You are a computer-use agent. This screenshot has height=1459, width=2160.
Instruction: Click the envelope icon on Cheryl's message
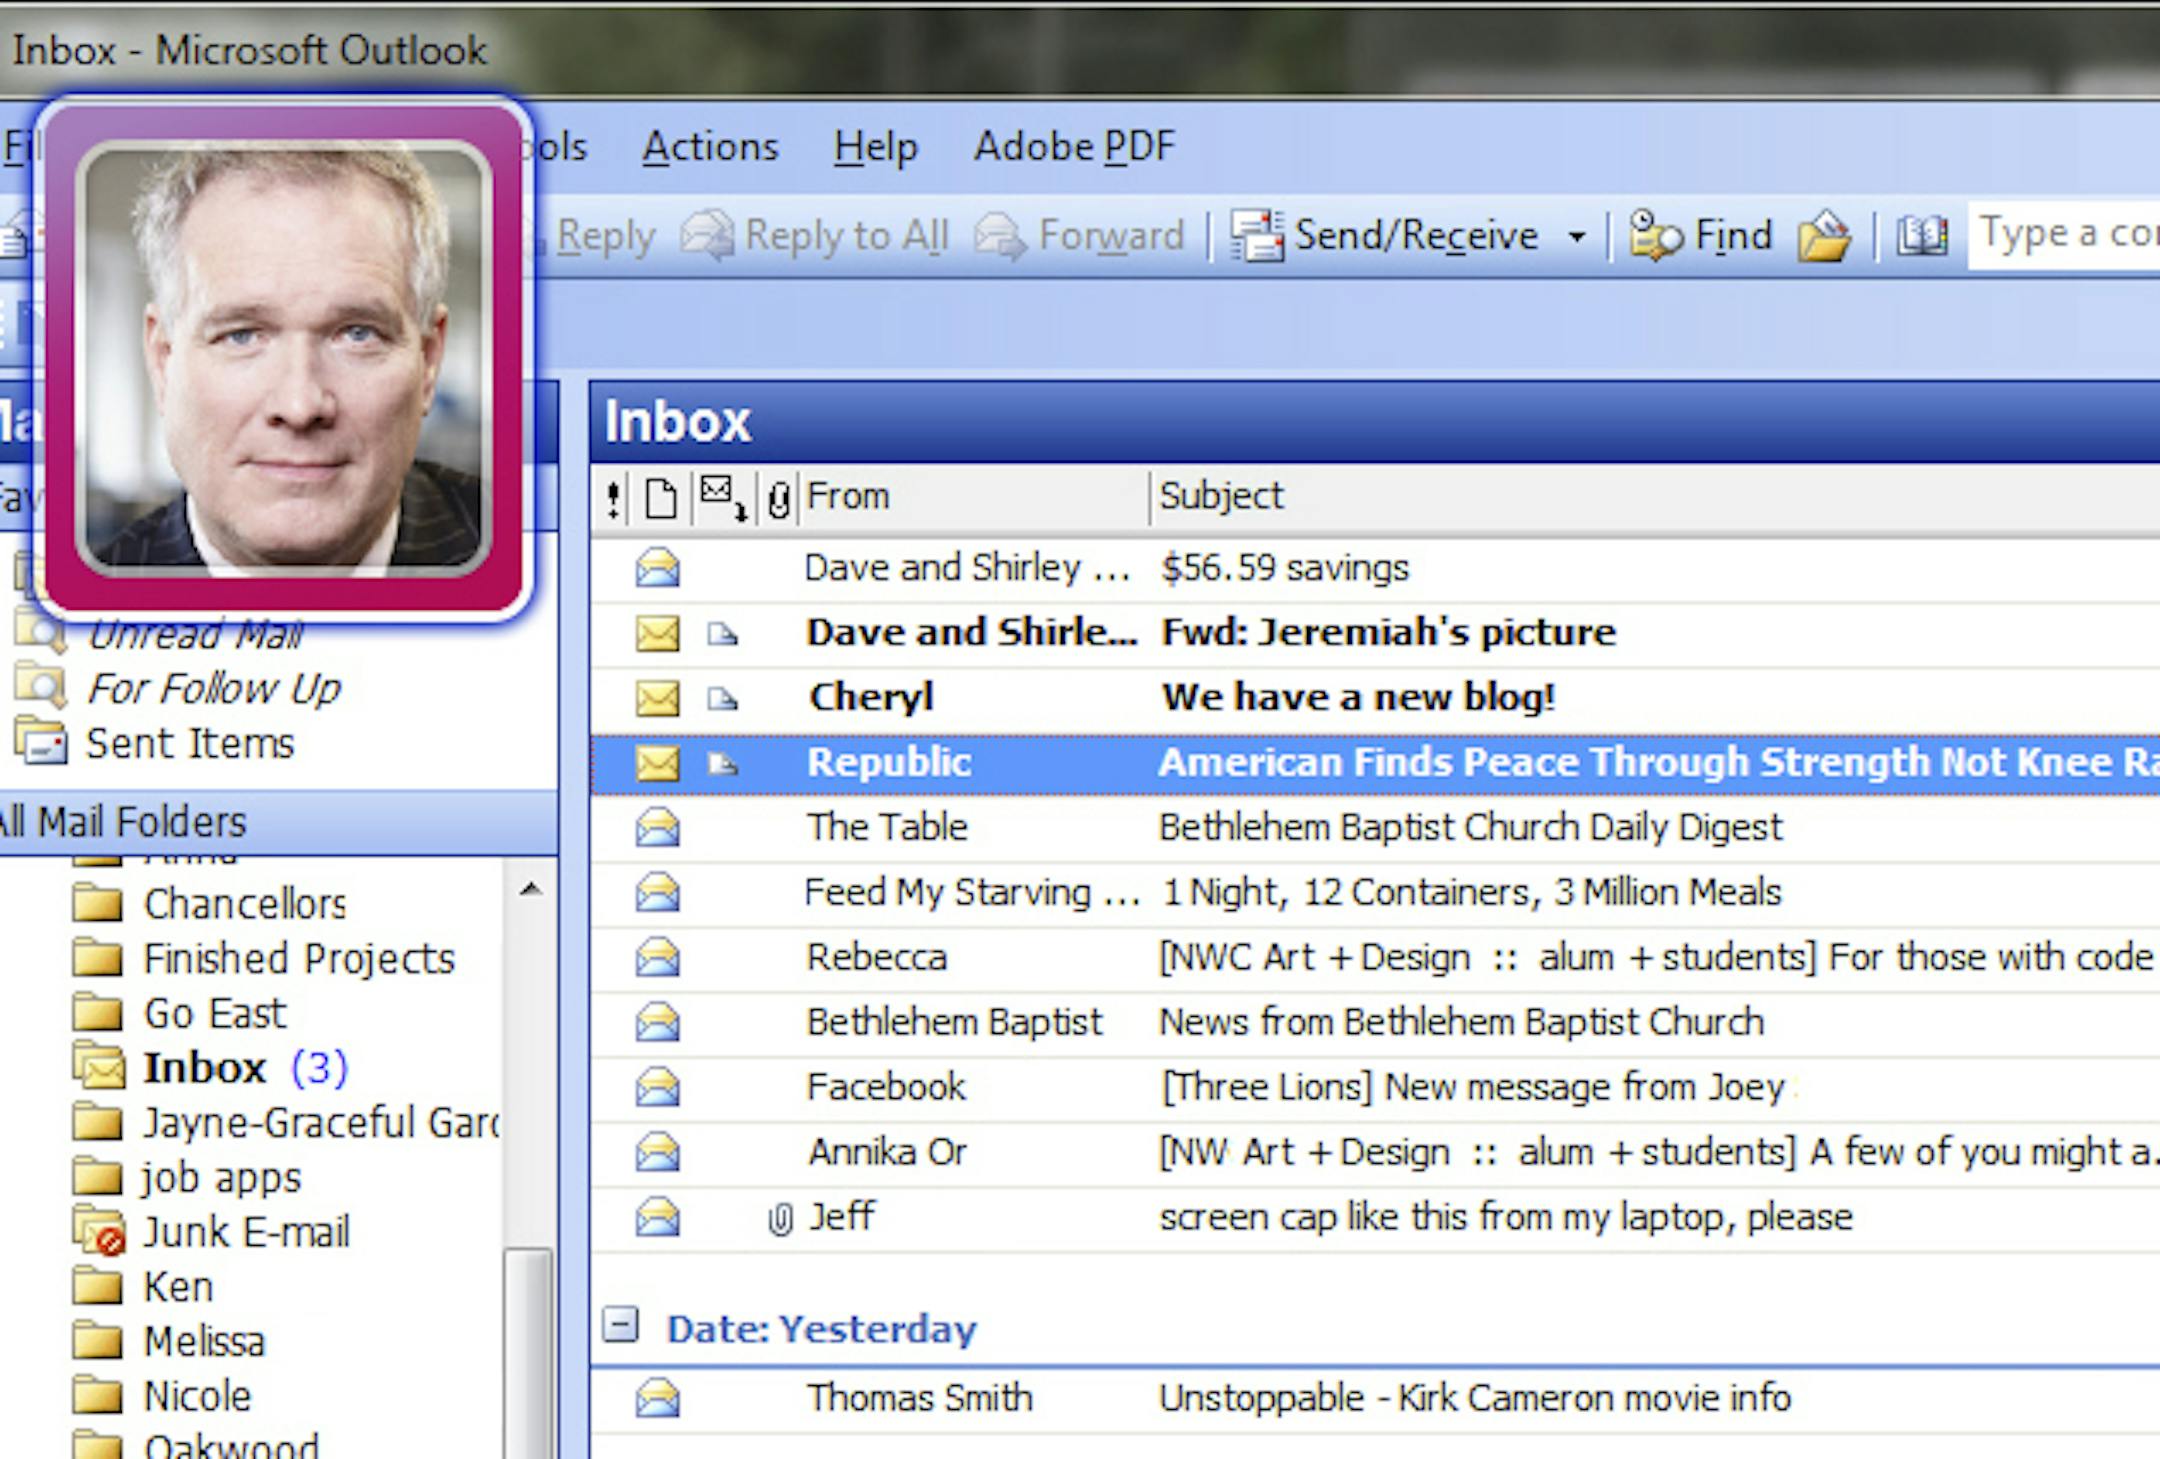pyautogui.click(x=657, y=697)
